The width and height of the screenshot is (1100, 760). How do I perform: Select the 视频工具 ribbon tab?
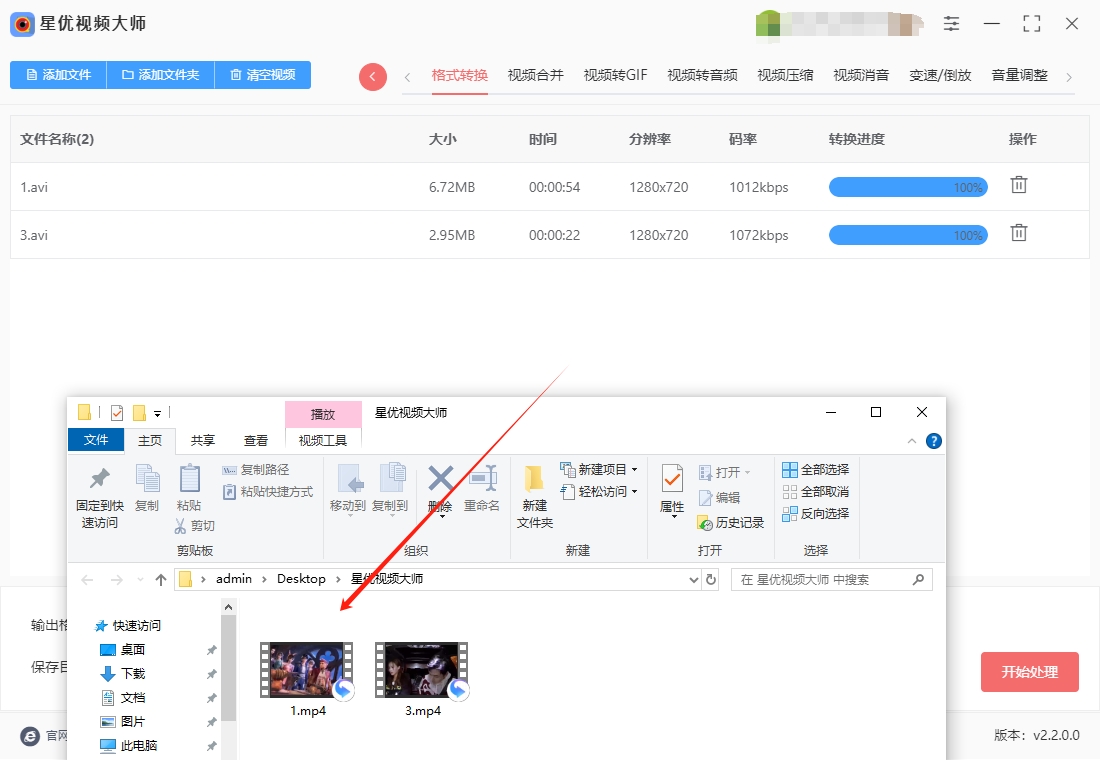(323, 441)
